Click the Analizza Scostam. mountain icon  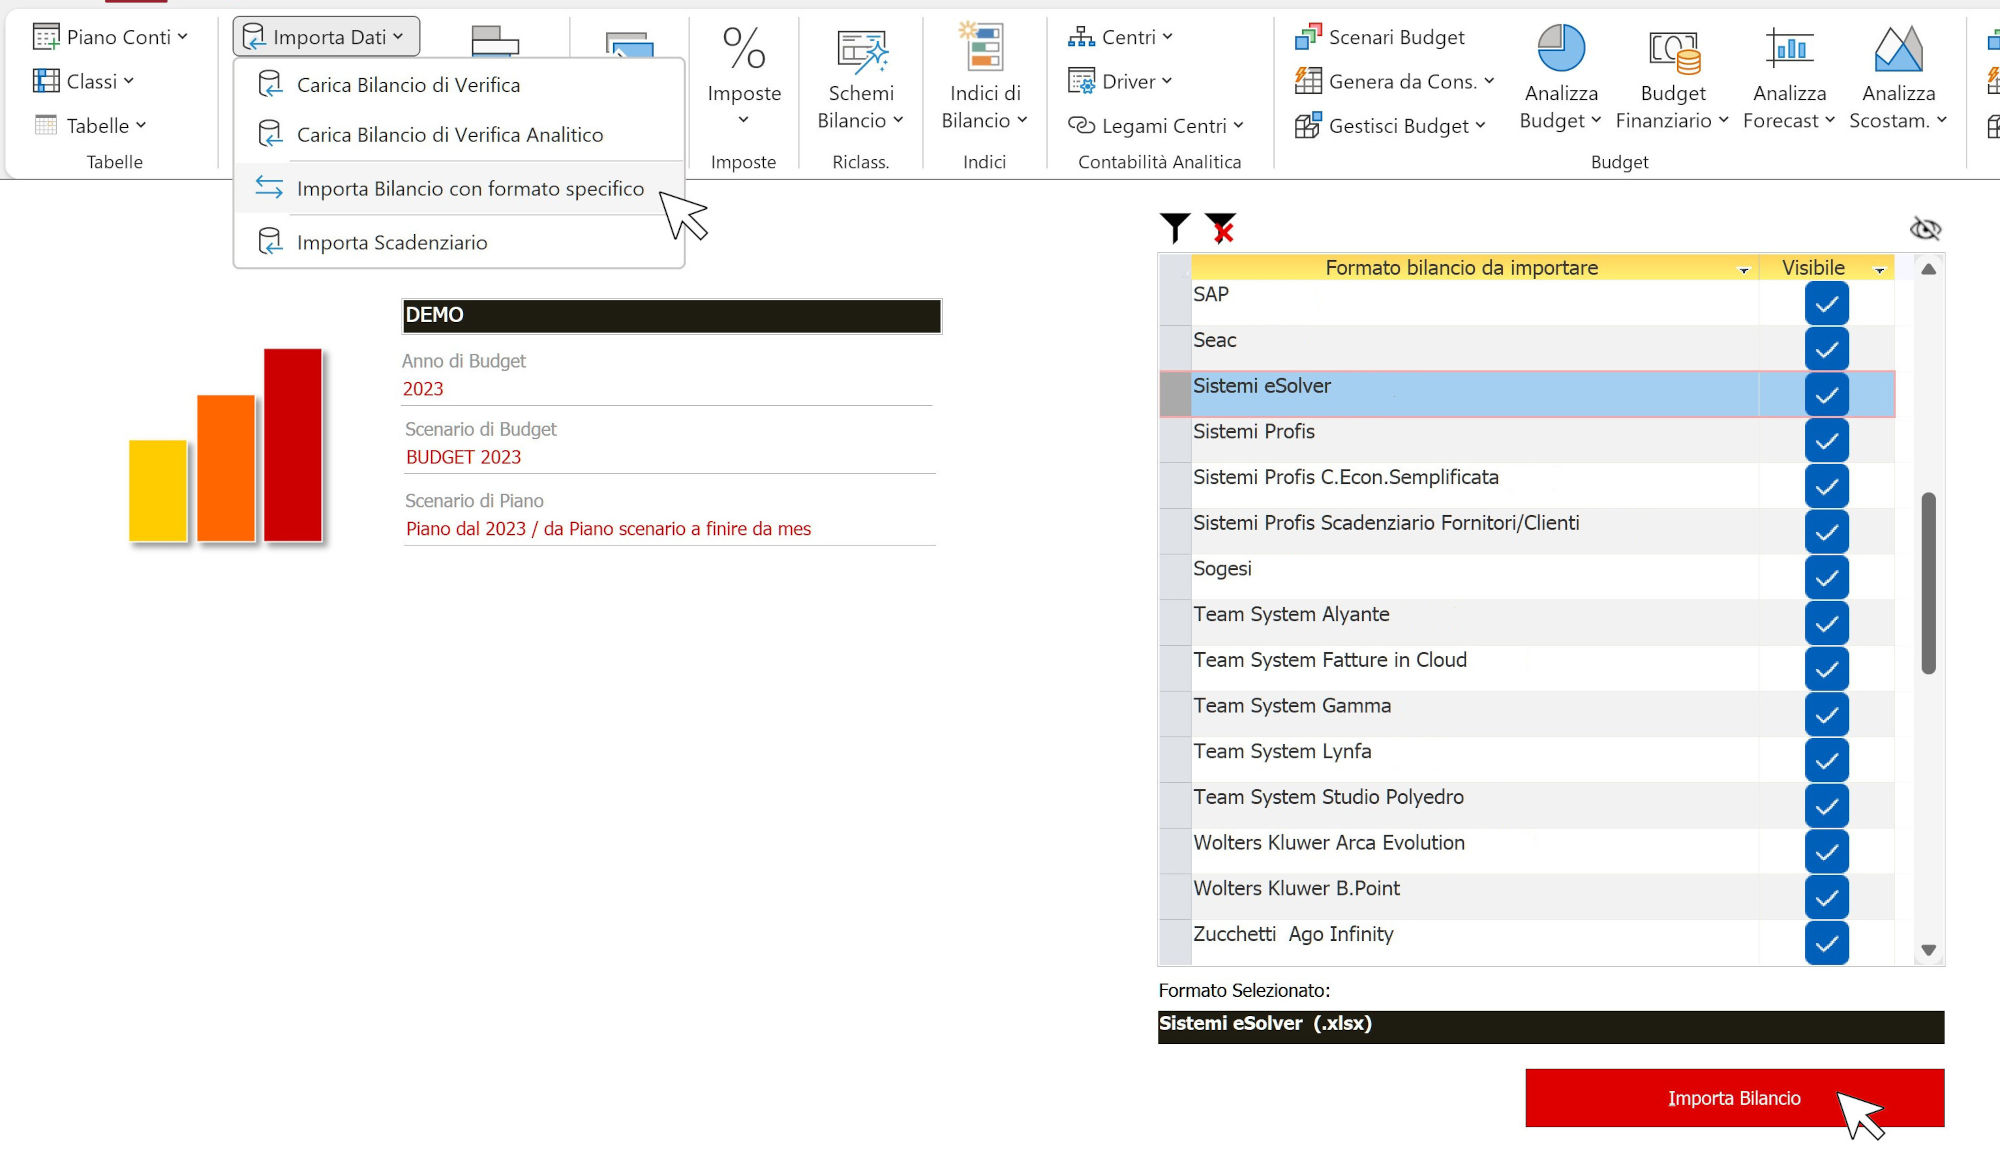[x=1898, y=48]
